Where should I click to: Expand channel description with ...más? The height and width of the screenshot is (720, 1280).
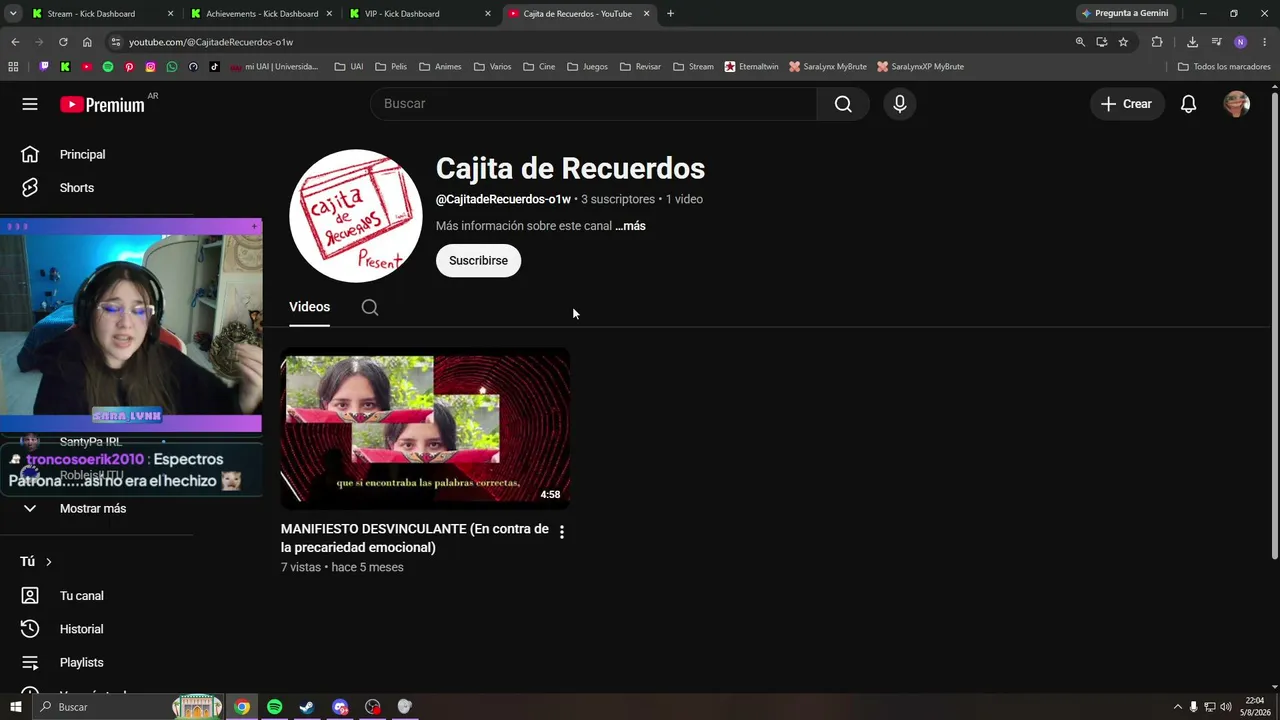[630, 226]
